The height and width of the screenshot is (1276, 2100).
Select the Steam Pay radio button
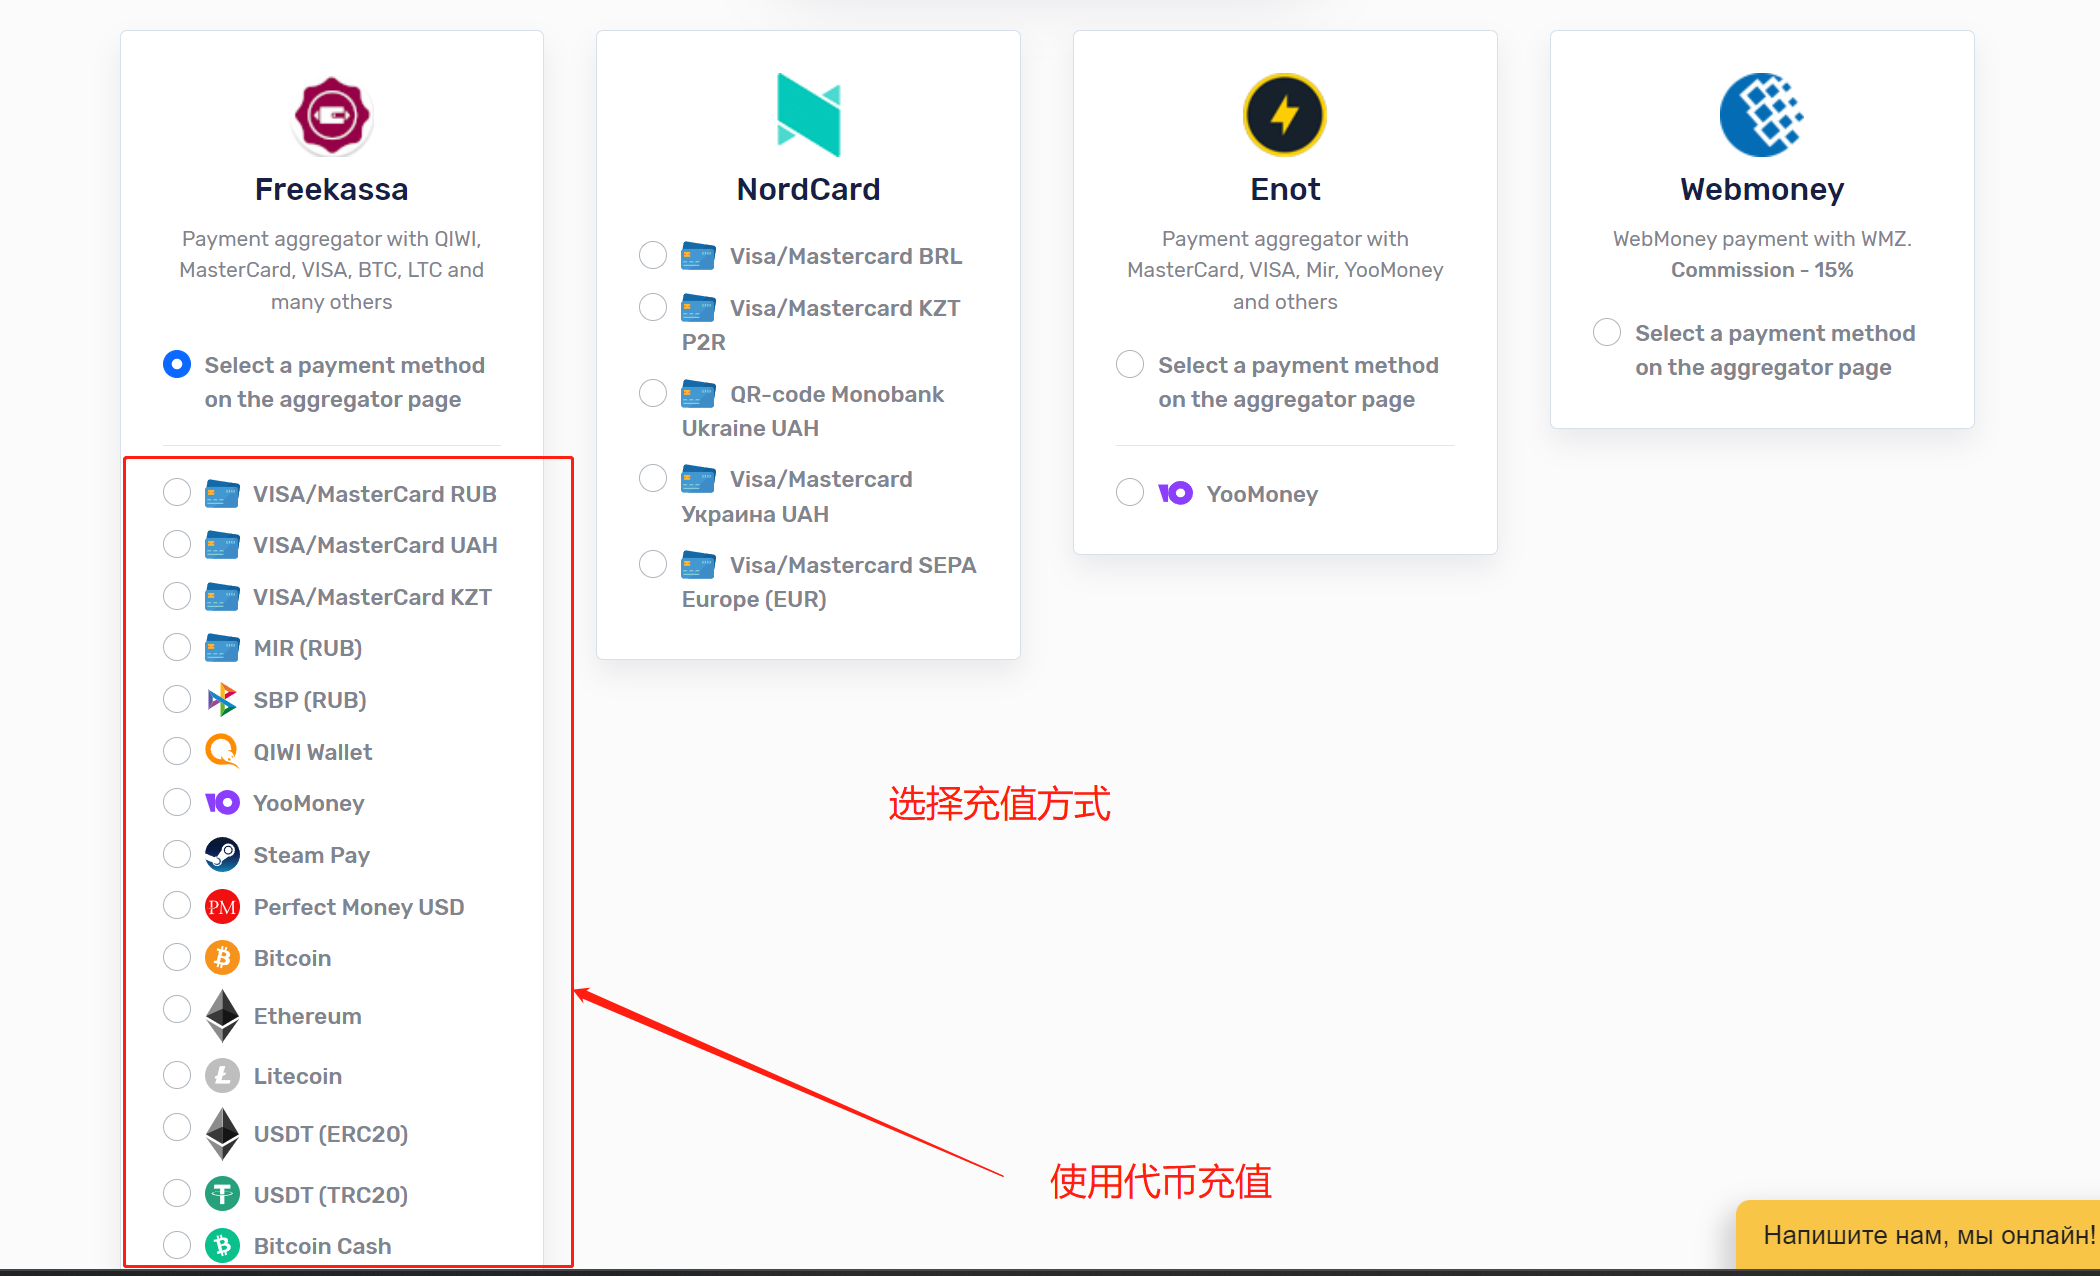[x=177, y=854]
